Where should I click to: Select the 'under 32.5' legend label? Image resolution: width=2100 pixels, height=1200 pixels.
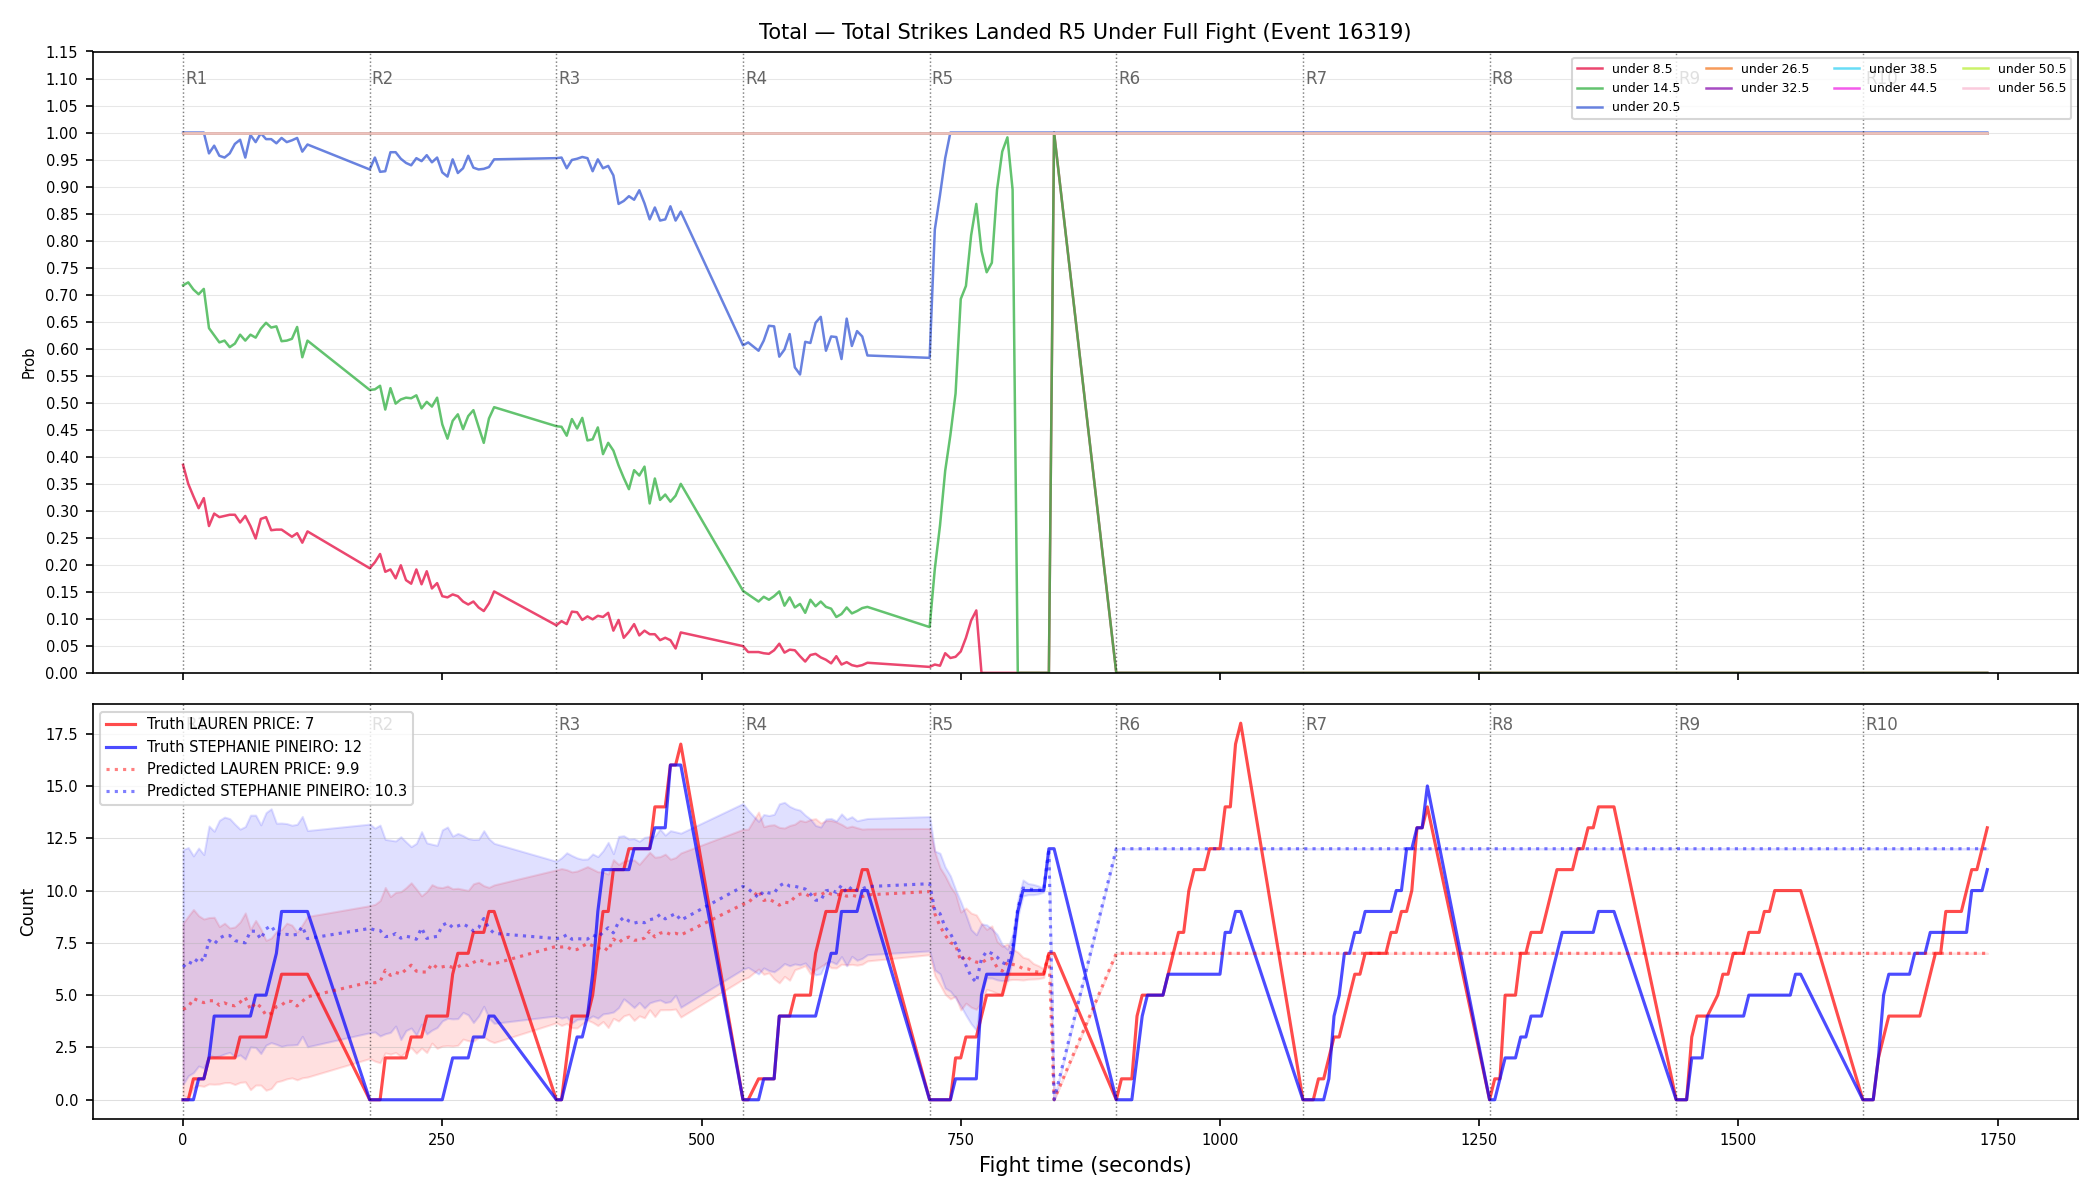point(1775,88)
